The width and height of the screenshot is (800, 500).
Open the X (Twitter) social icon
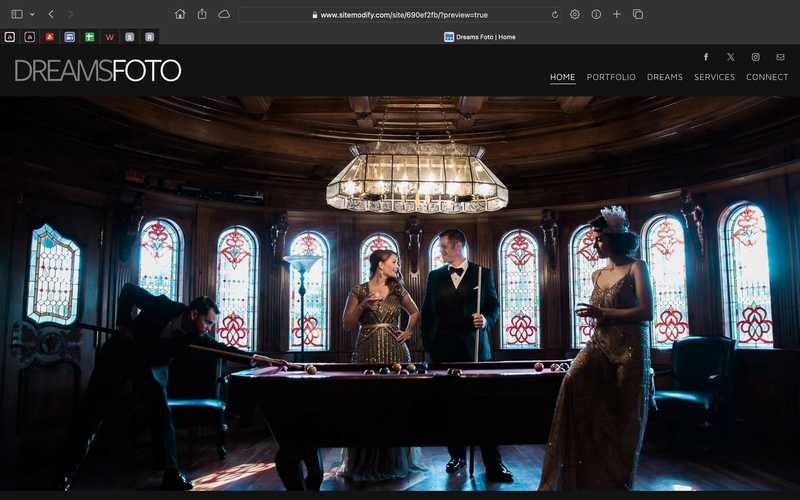click(731, 57)
